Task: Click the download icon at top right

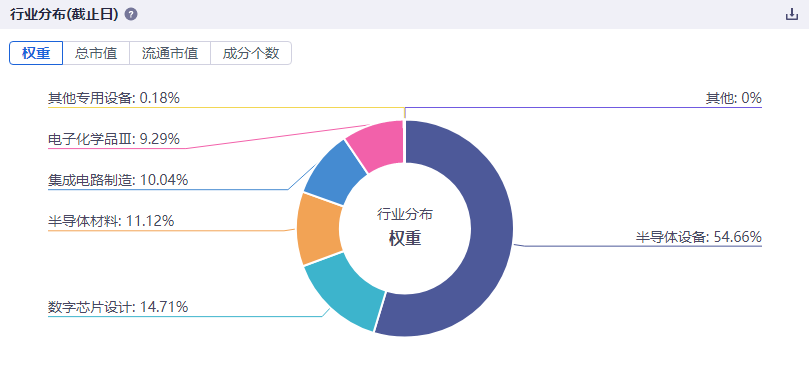Action: point(791,14)
